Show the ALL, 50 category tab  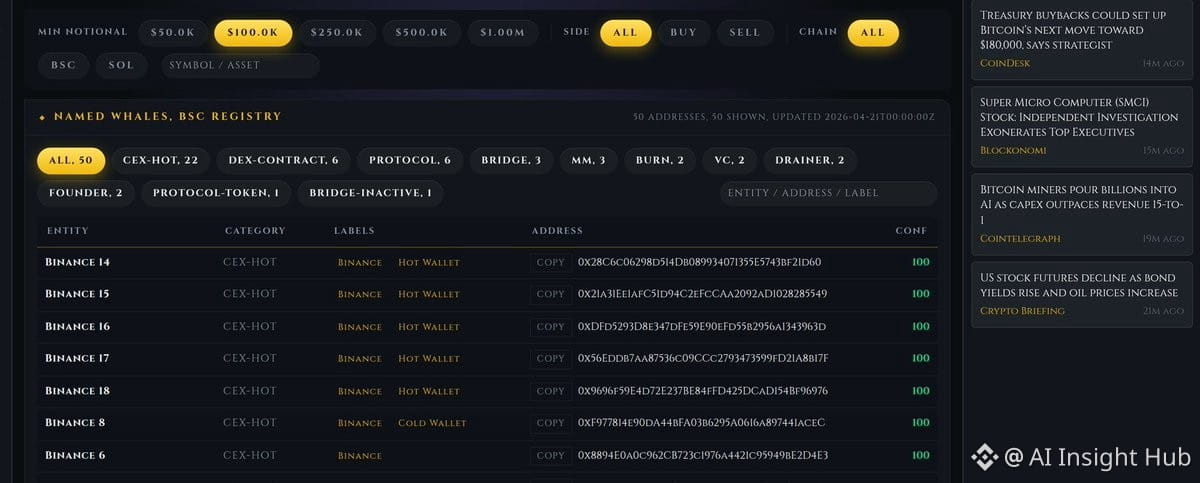[71, 160]
